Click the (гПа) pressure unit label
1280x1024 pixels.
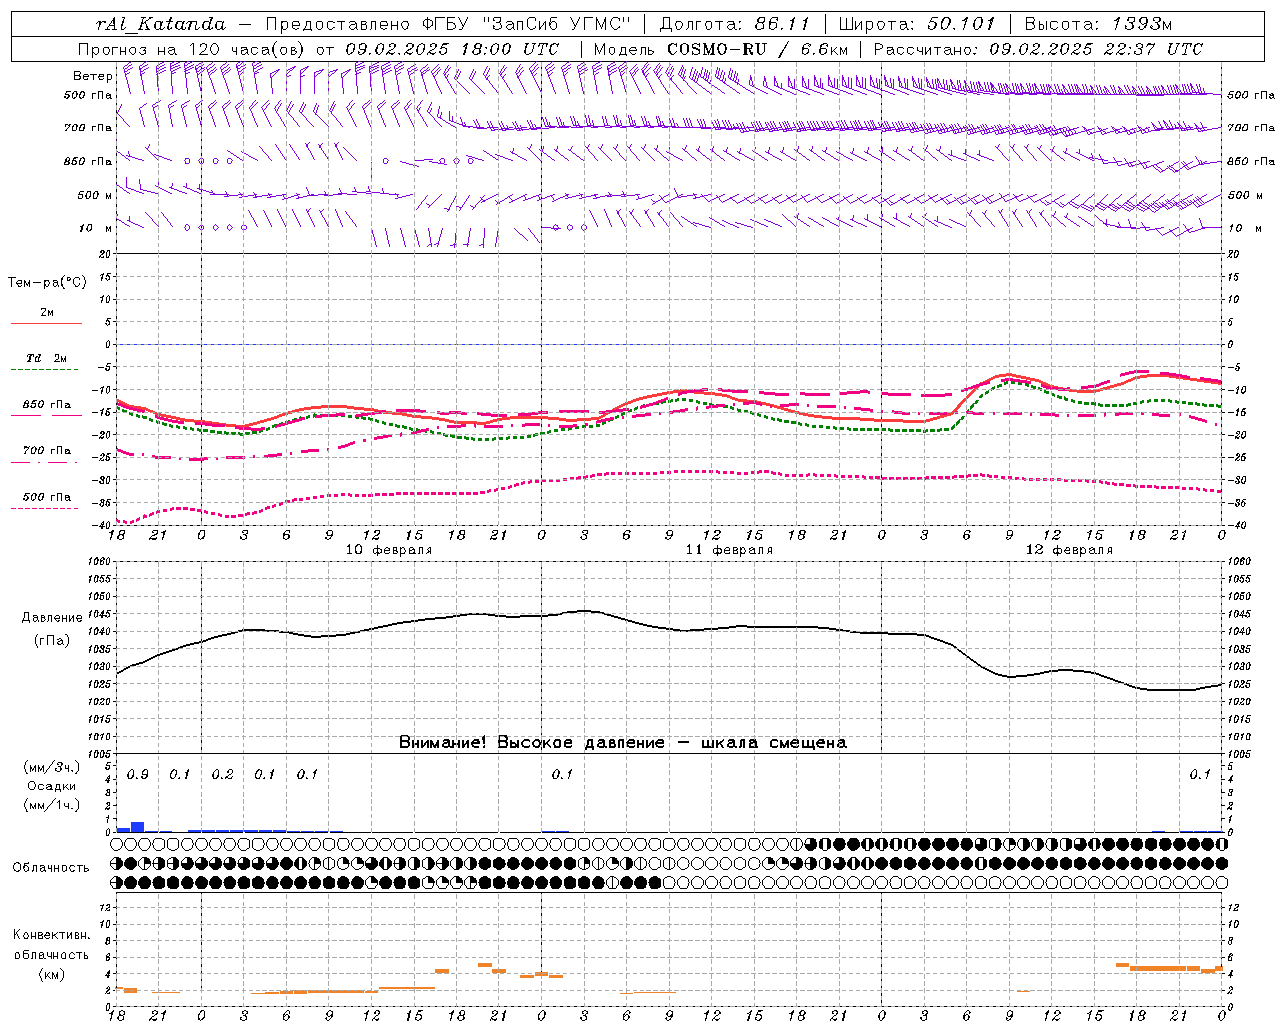(52, 640)
